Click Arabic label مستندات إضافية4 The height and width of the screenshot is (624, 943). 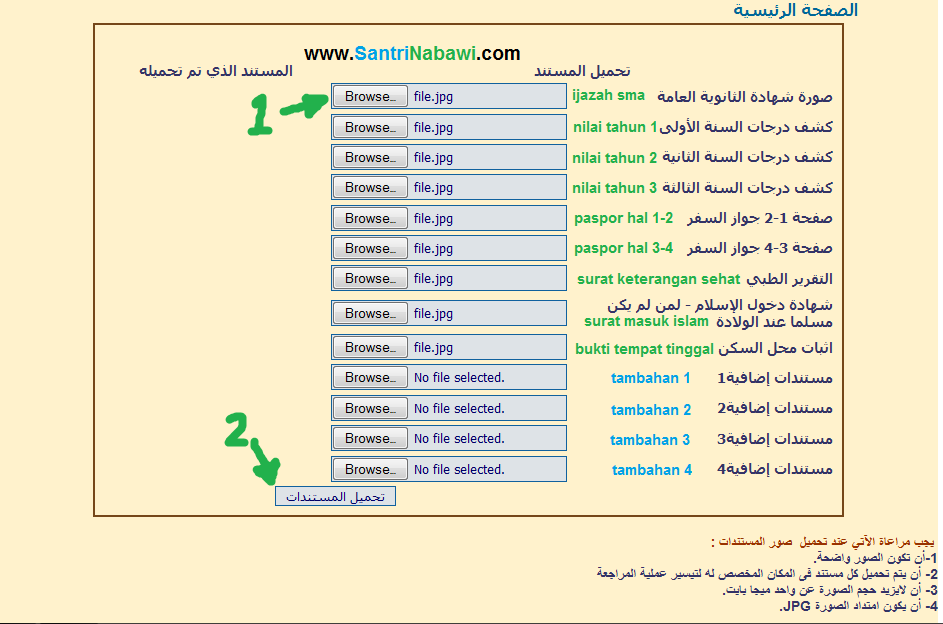775,469
